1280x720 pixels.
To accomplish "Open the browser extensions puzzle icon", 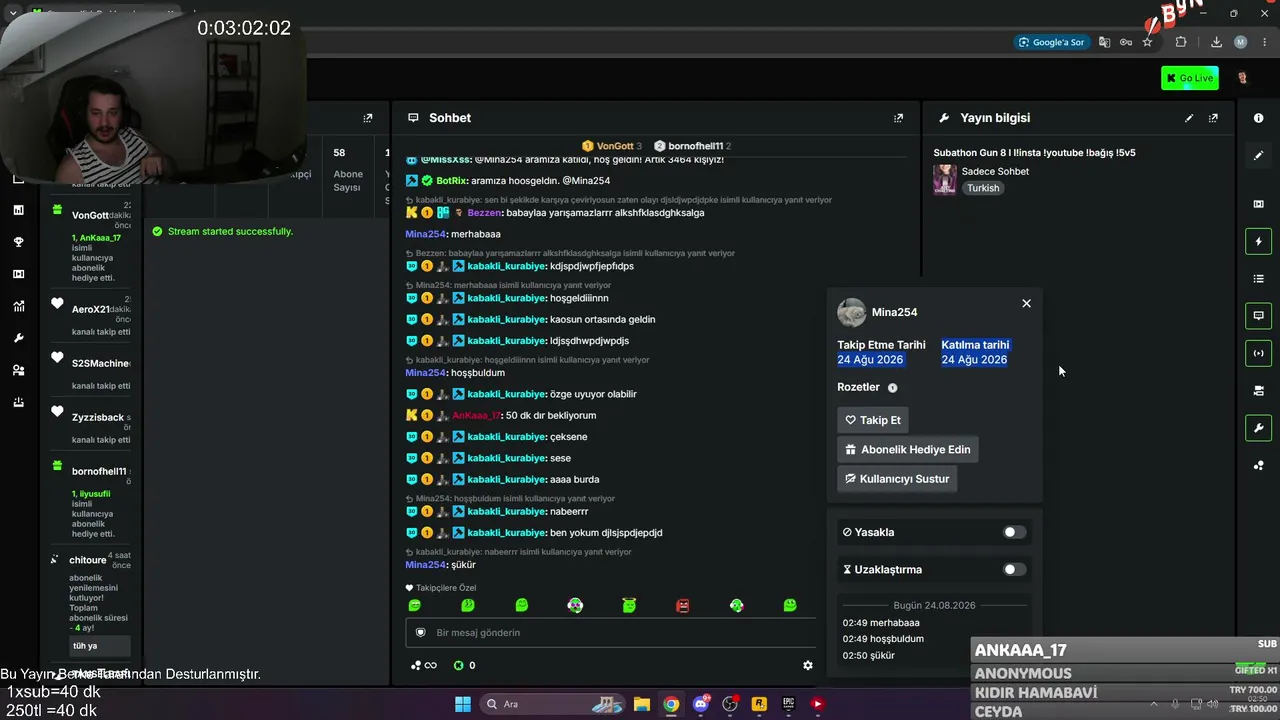I will 1181,42.
